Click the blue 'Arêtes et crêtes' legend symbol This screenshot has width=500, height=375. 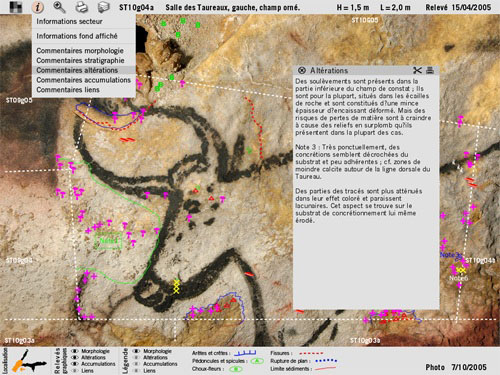[245, 353]
